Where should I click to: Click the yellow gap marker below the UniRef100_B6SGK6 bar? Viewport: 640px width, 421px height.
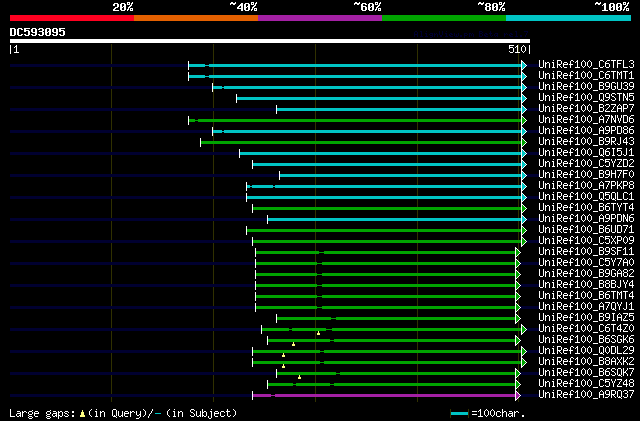(293, 345)
